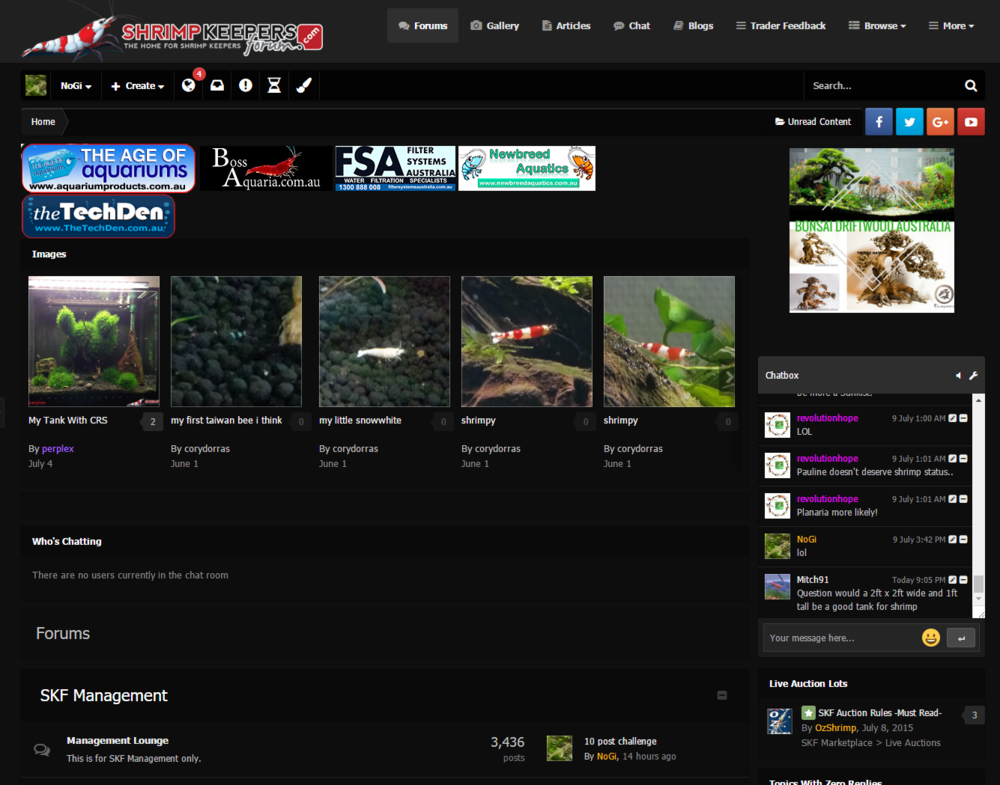Open the NoGi user dropdown menu
The width and height of the screenshot is (1000, 785).
click(76, 85)
